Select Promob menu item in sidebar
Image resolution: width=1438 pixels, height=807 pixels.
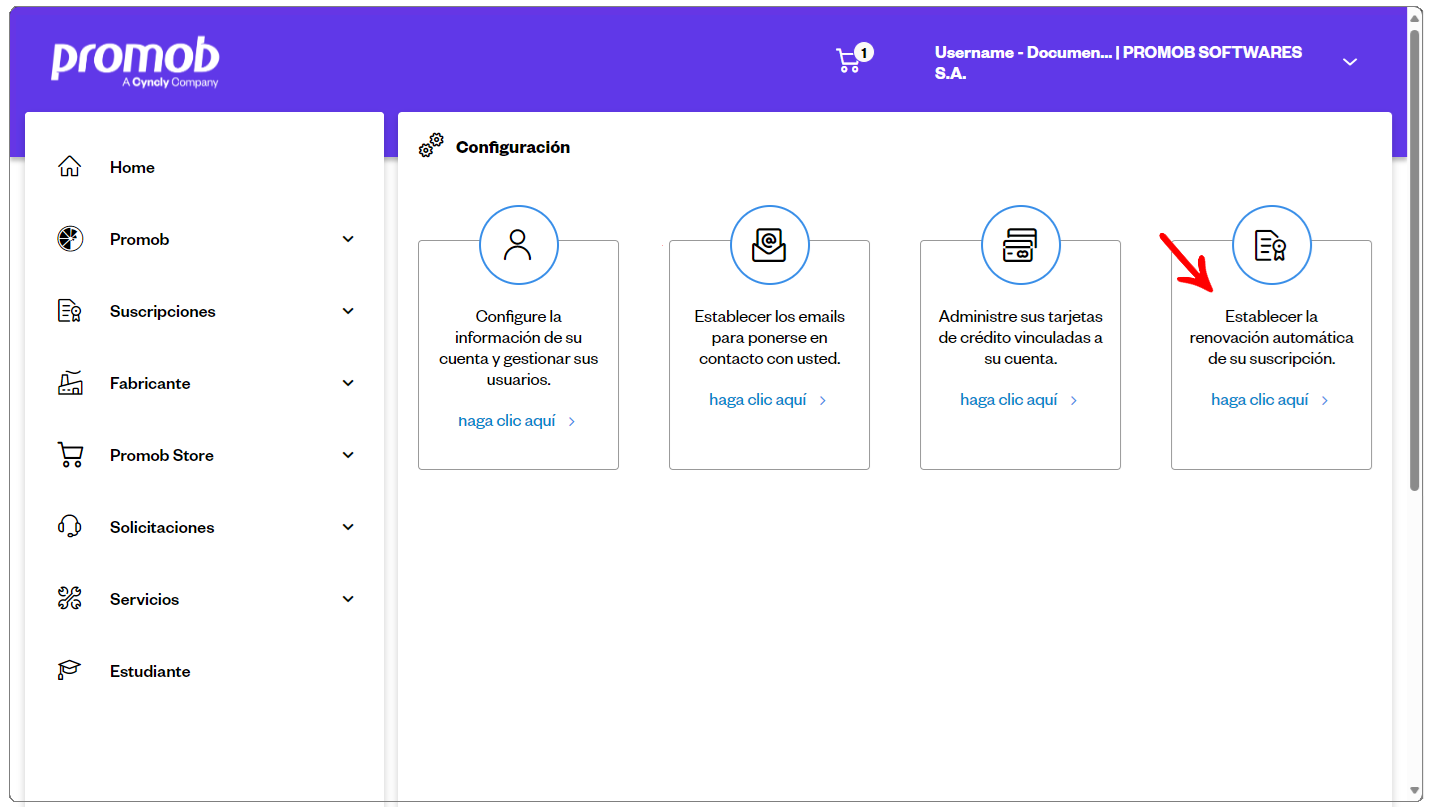[140, 239]
